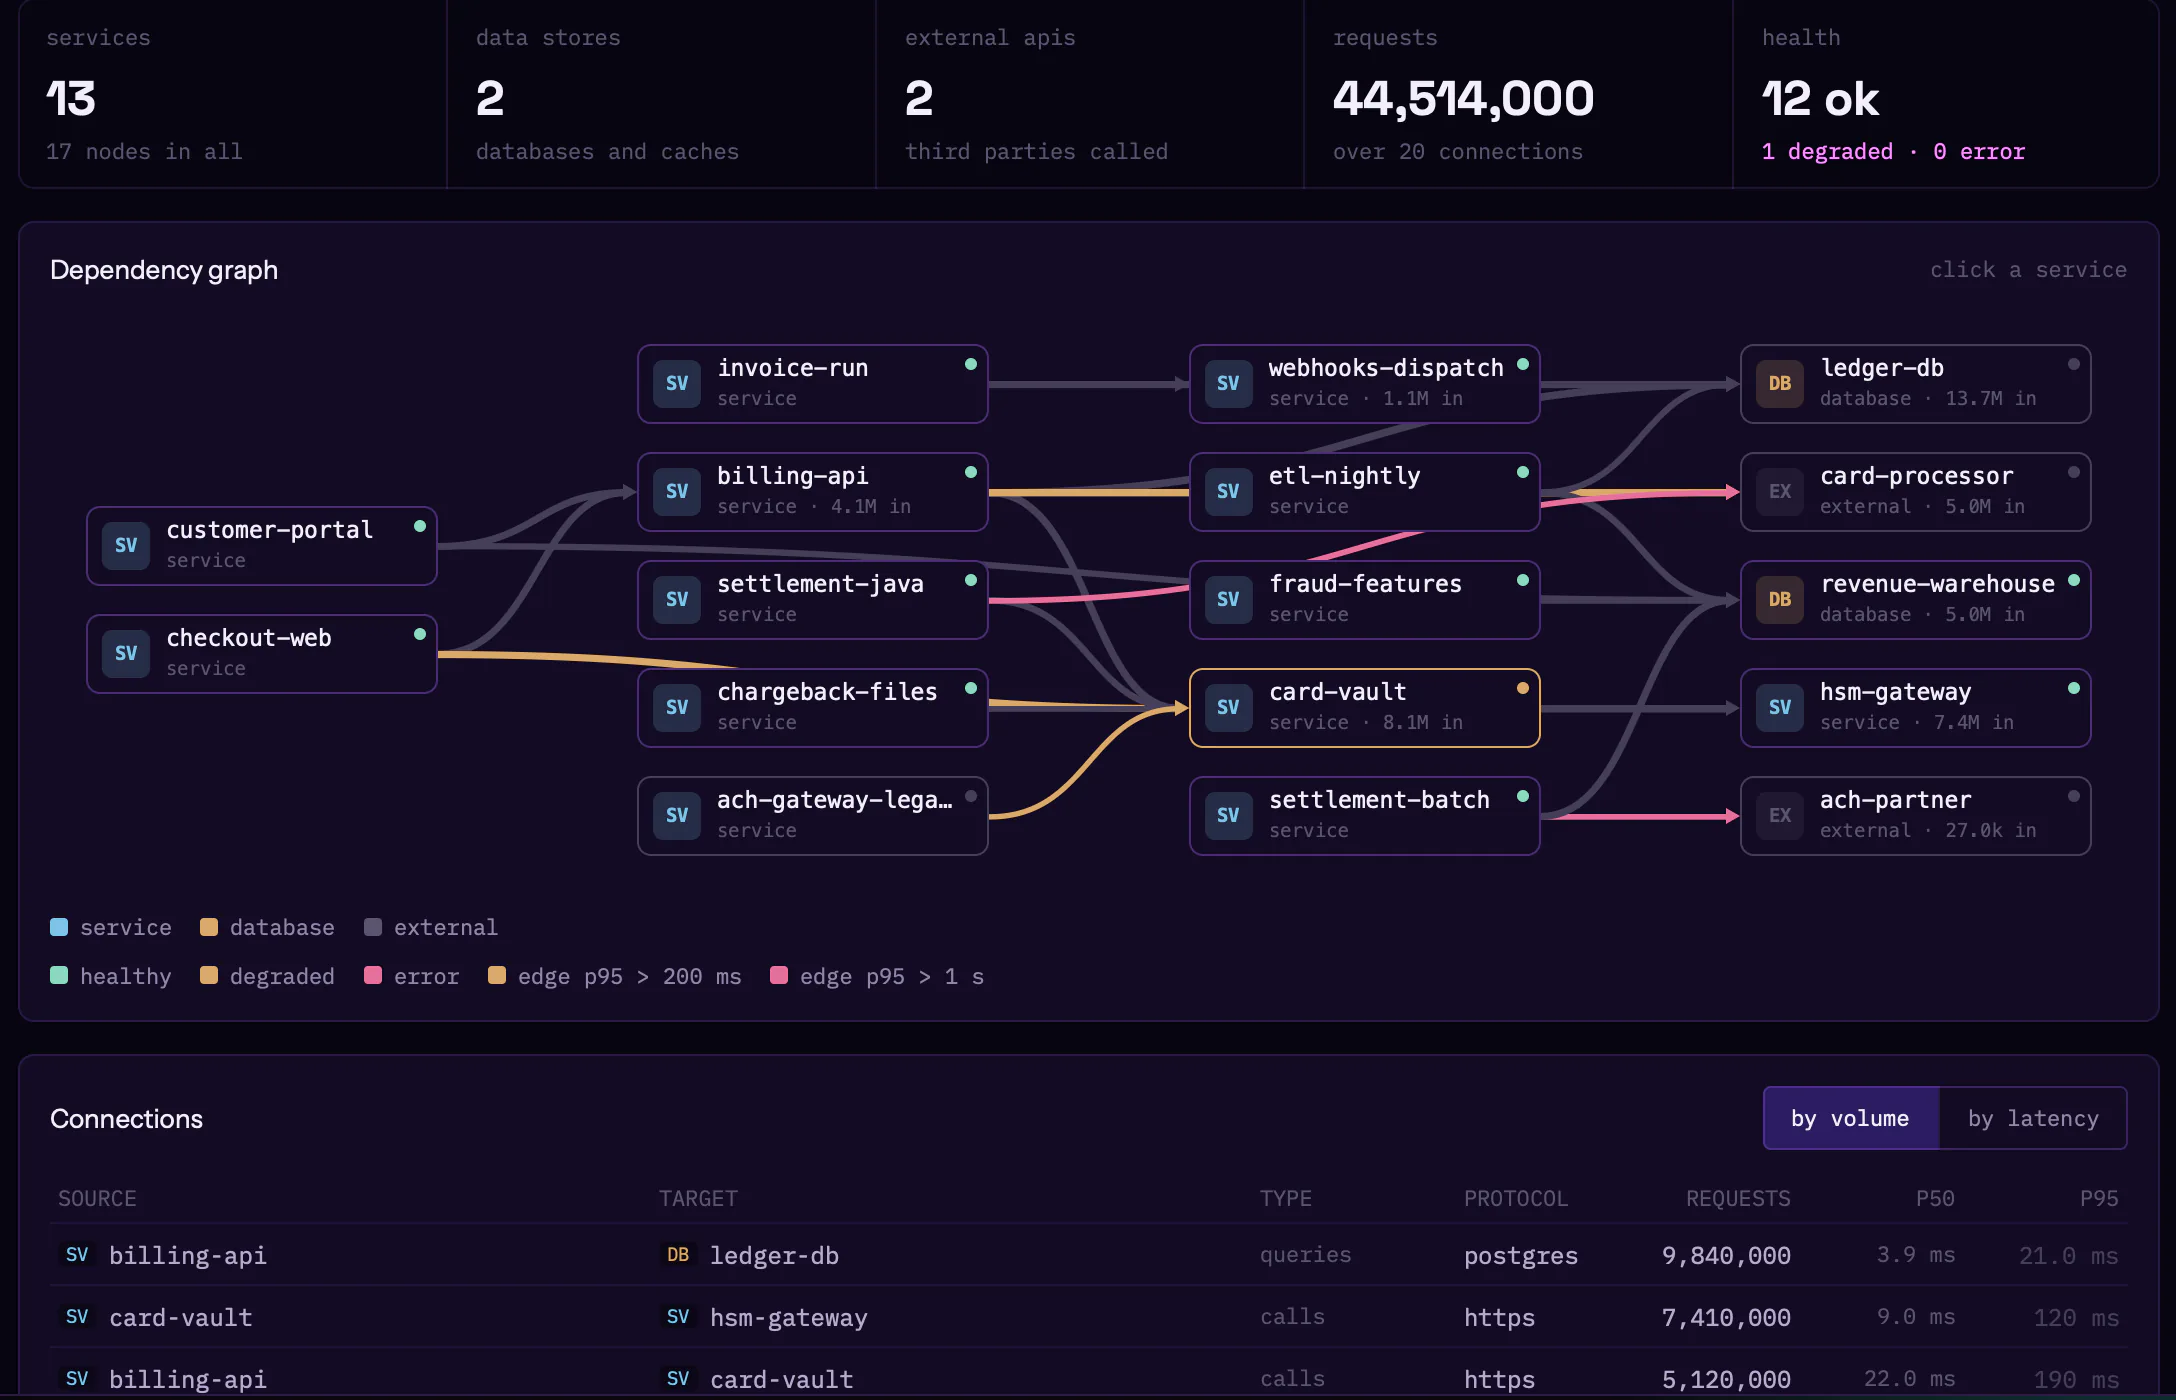Click the 9,840,000 requests value

pyautogui.click(x=1726, y=1255)
